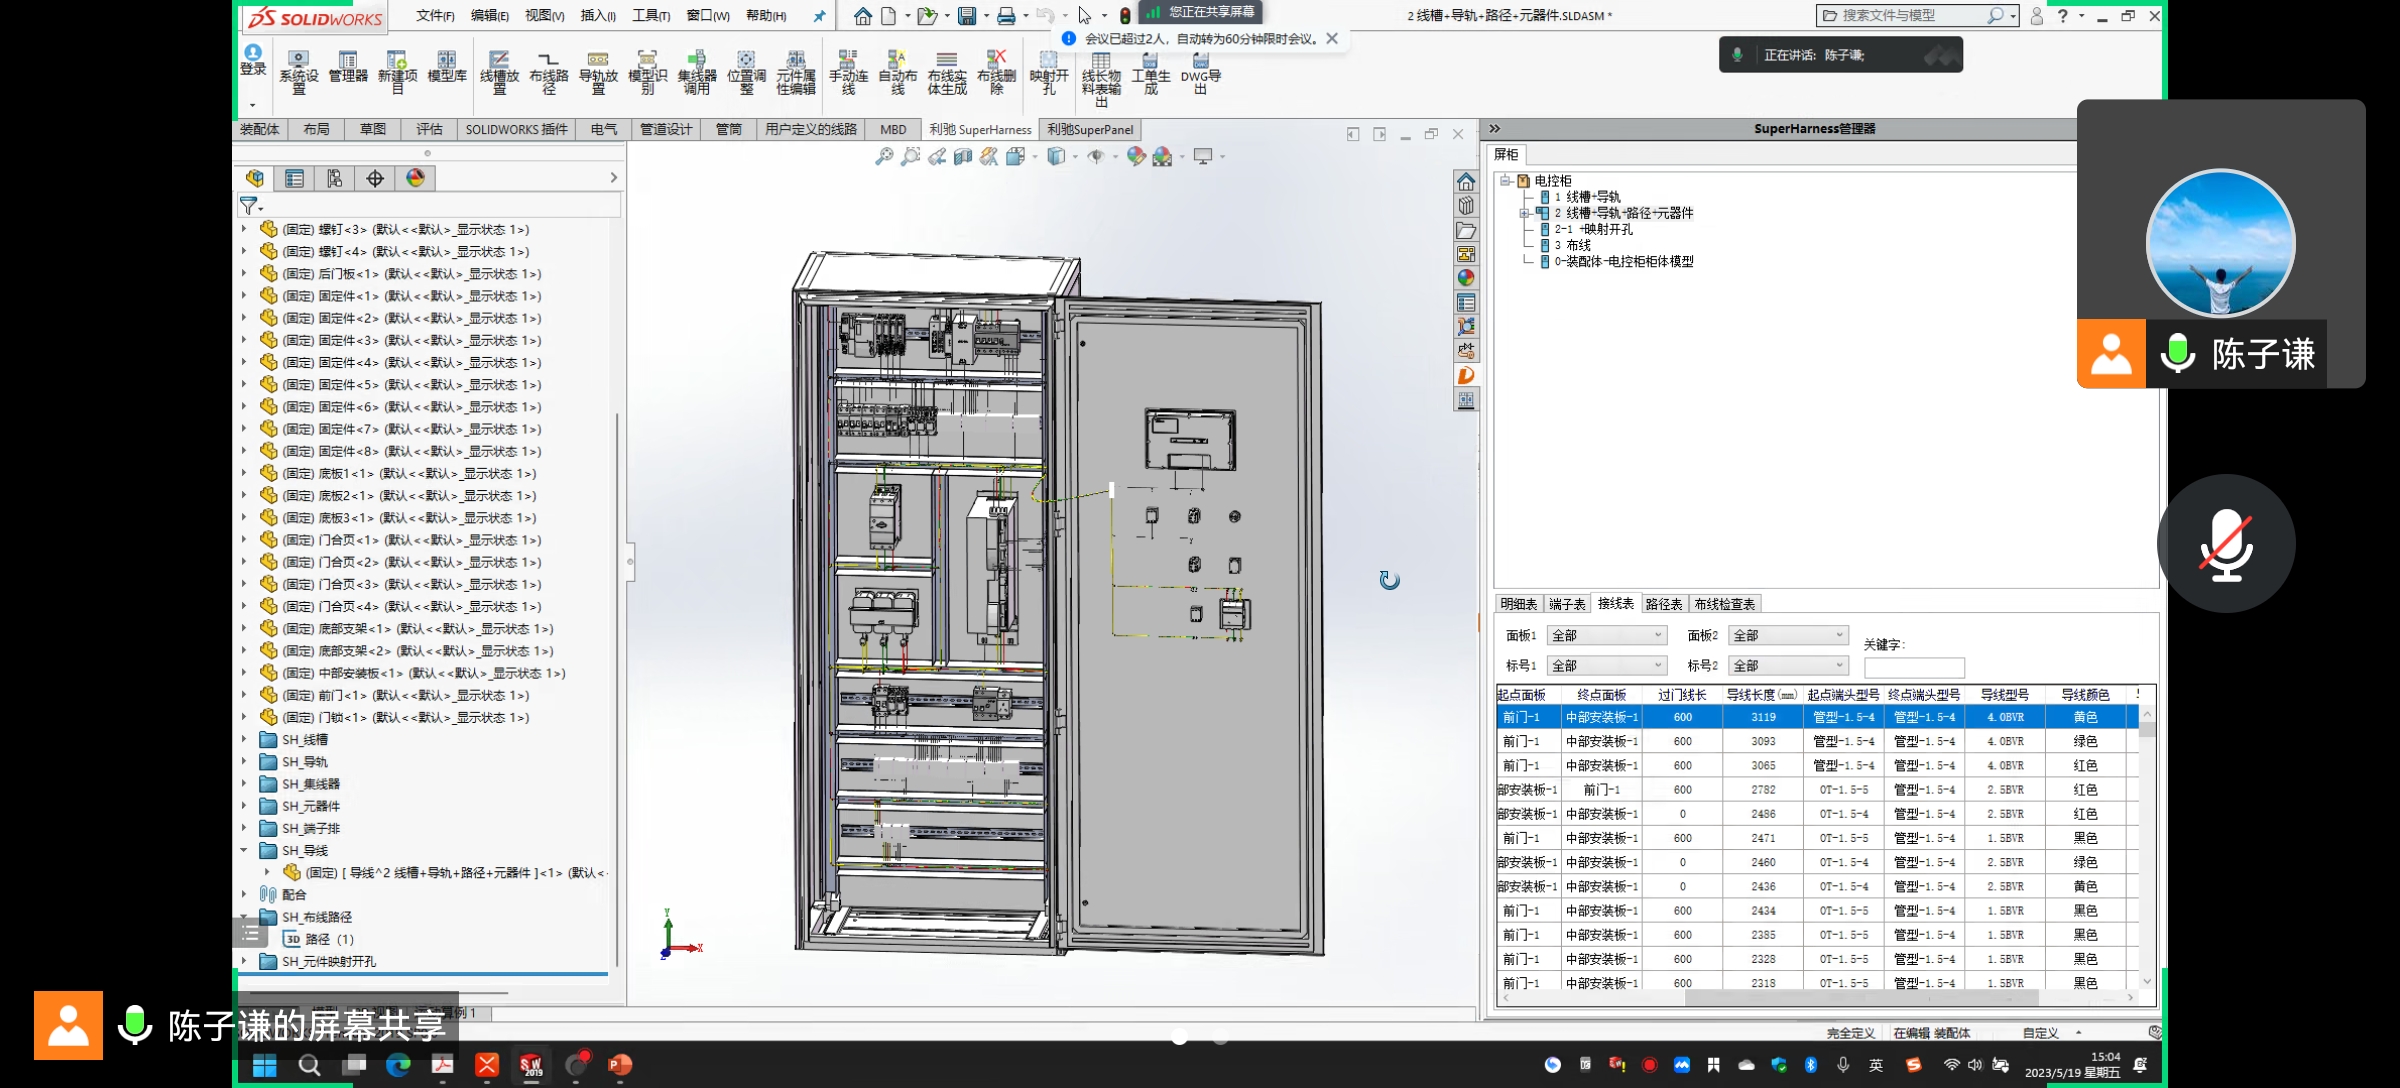Switch to the 利驰SuperPanel tab
The width and height of the screenshot is (2400, 1088).
coord(1089,130)
